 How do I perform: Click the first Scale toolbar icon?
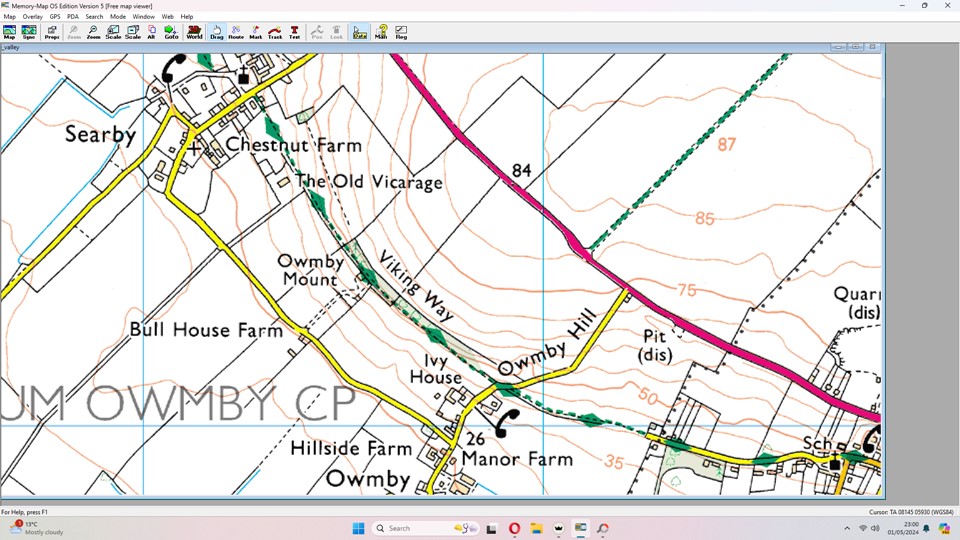pyautogui.click(x=113, y=32)
